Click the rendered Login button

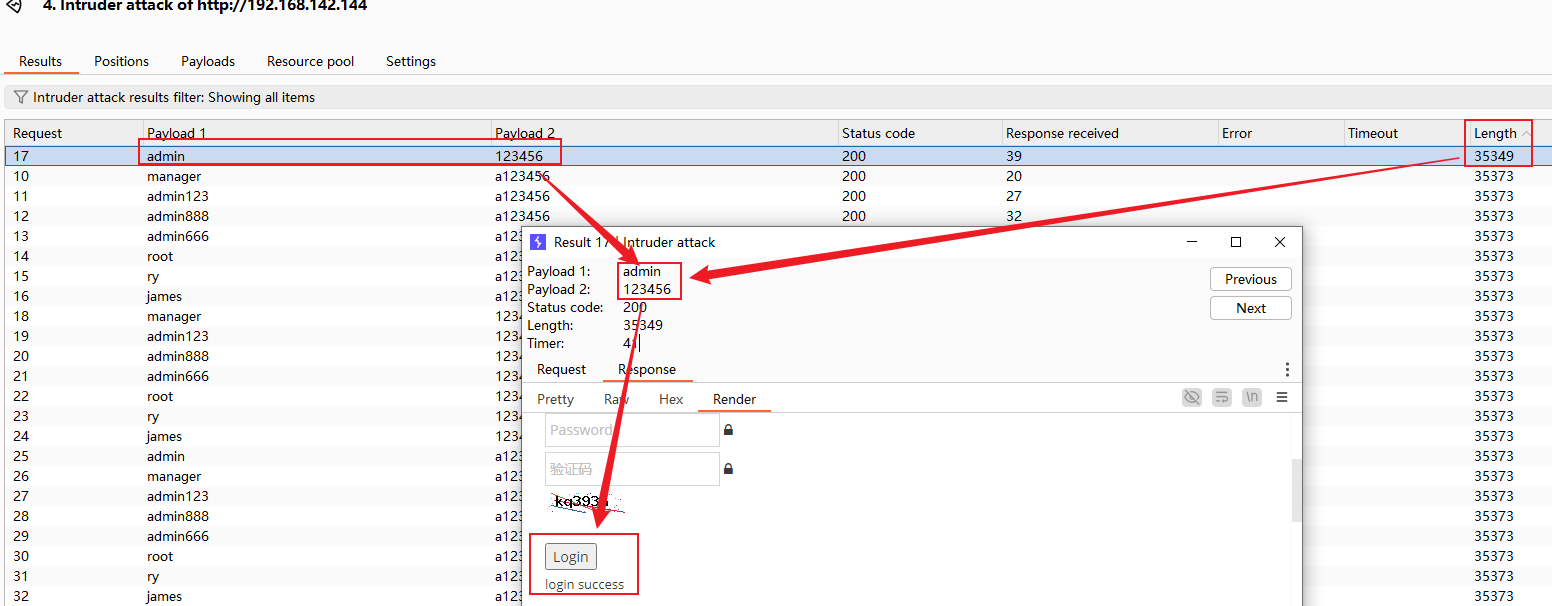(x=571, y=557)
